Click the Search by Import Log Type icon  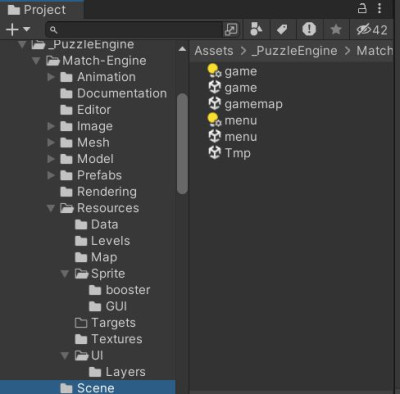point(309,29)
